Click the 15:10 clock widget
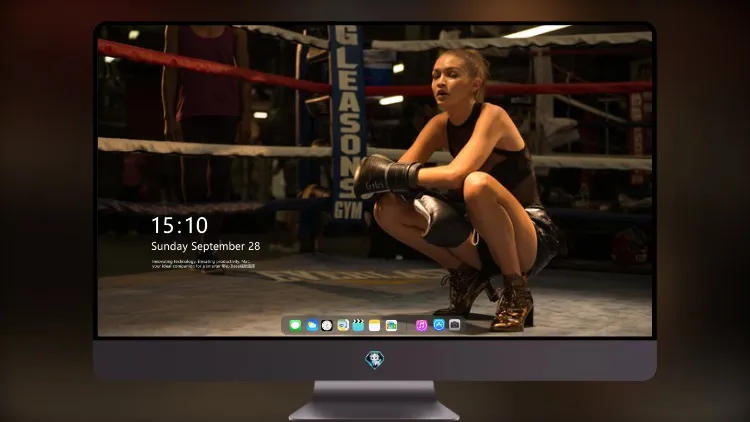The width and height of the screenshot is (750, 422). 179,225
